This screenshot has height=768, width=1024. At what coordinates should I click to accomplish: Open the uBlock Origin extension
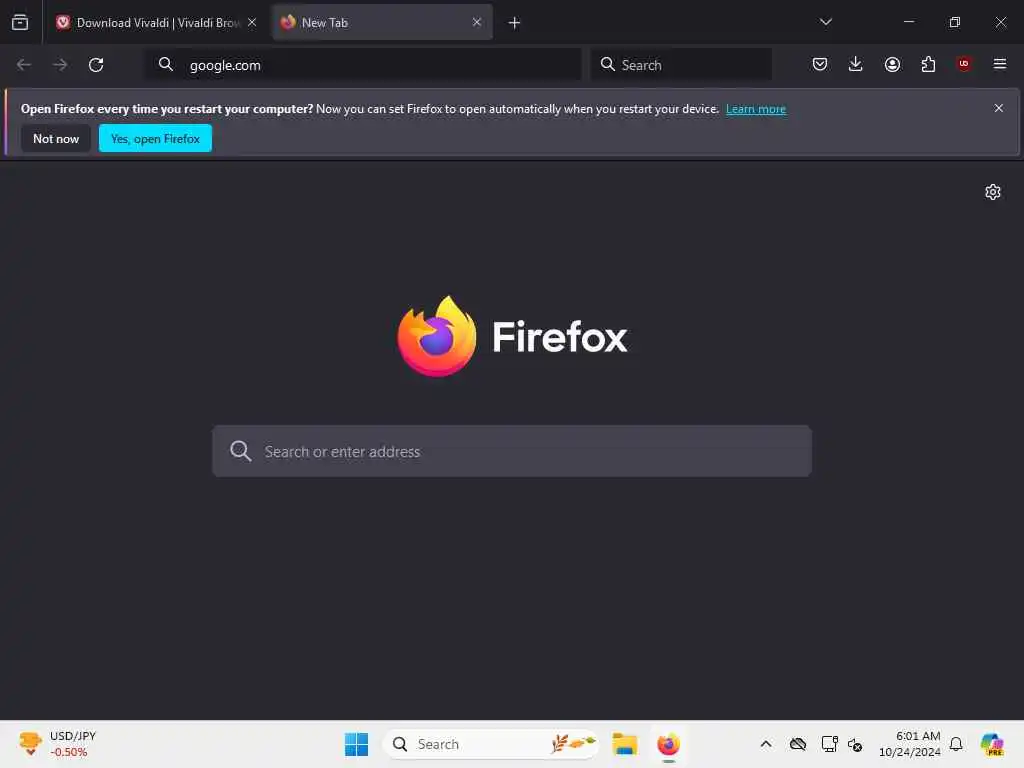pos(964,64)
